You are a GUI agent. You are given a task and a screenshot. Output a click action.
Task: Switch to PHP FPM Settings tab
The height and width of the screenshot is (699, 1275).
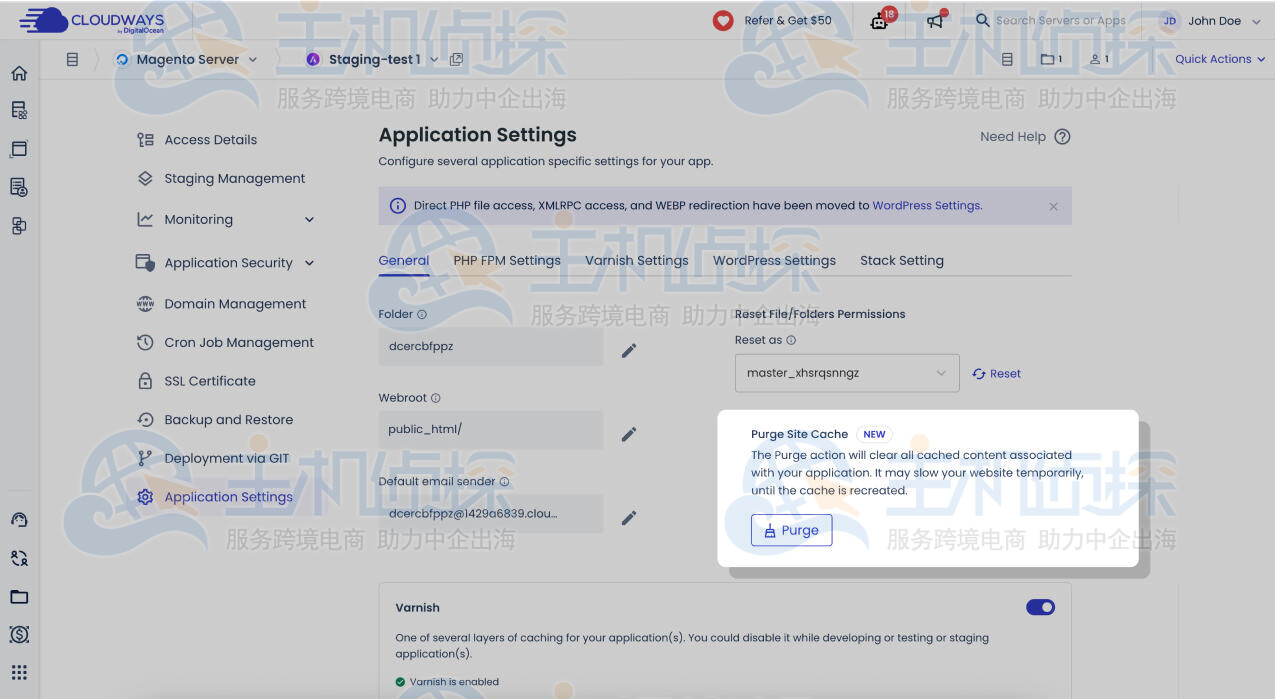tap(507, 261)
